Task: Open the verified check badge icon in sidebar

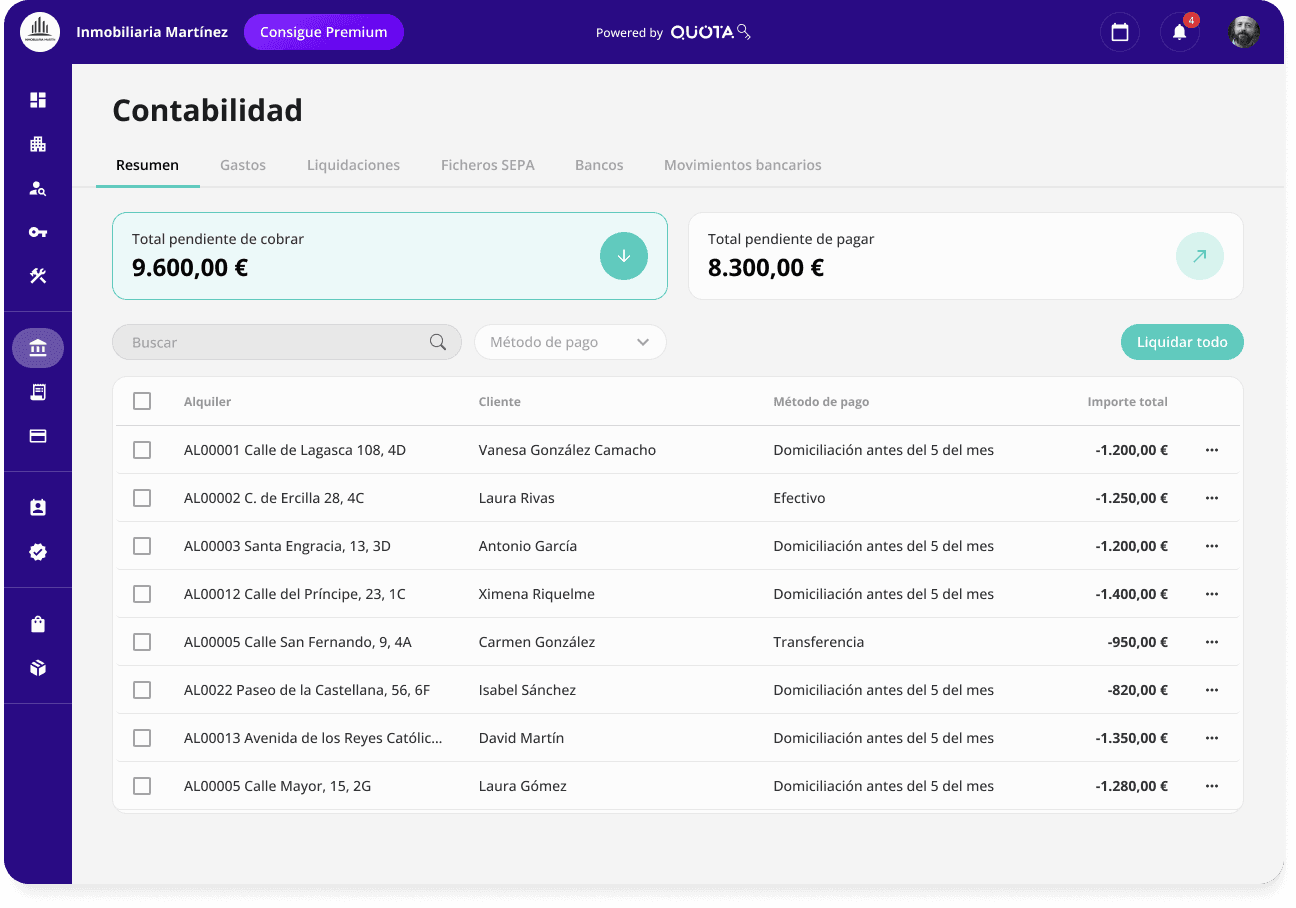Action: [38, 552]
